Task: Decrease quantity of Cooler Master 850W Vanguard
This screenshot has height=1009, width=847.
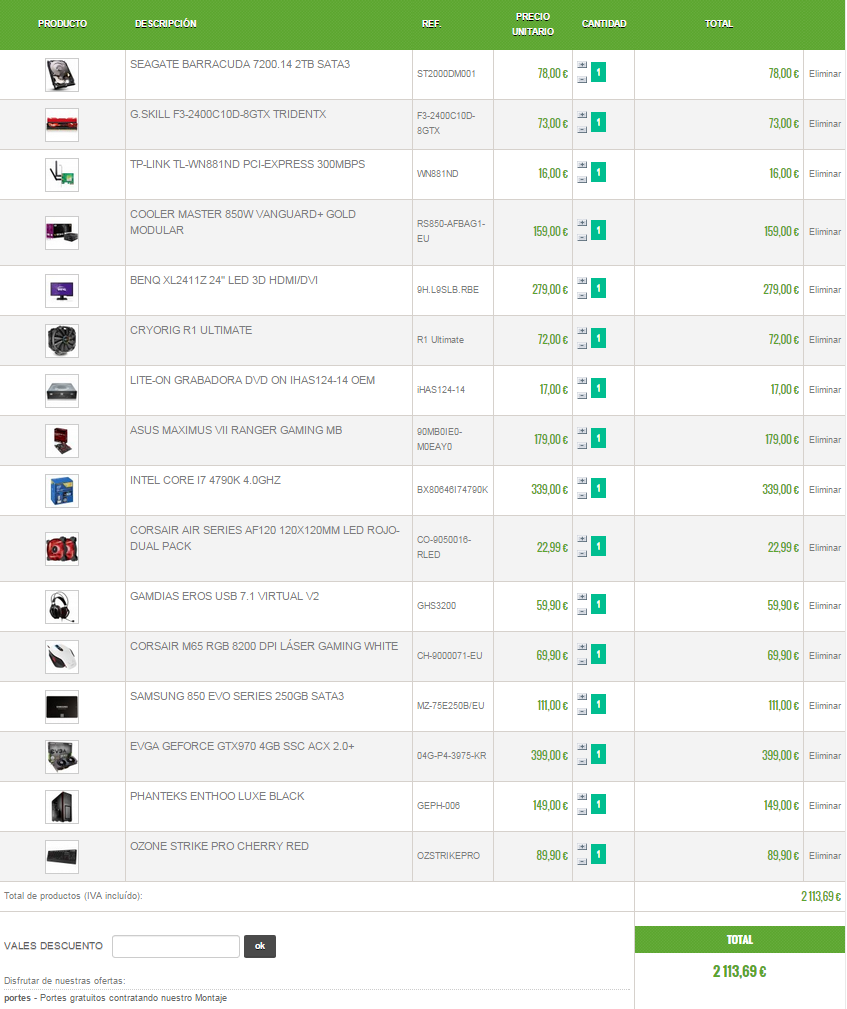Action: tap(582, 238)
